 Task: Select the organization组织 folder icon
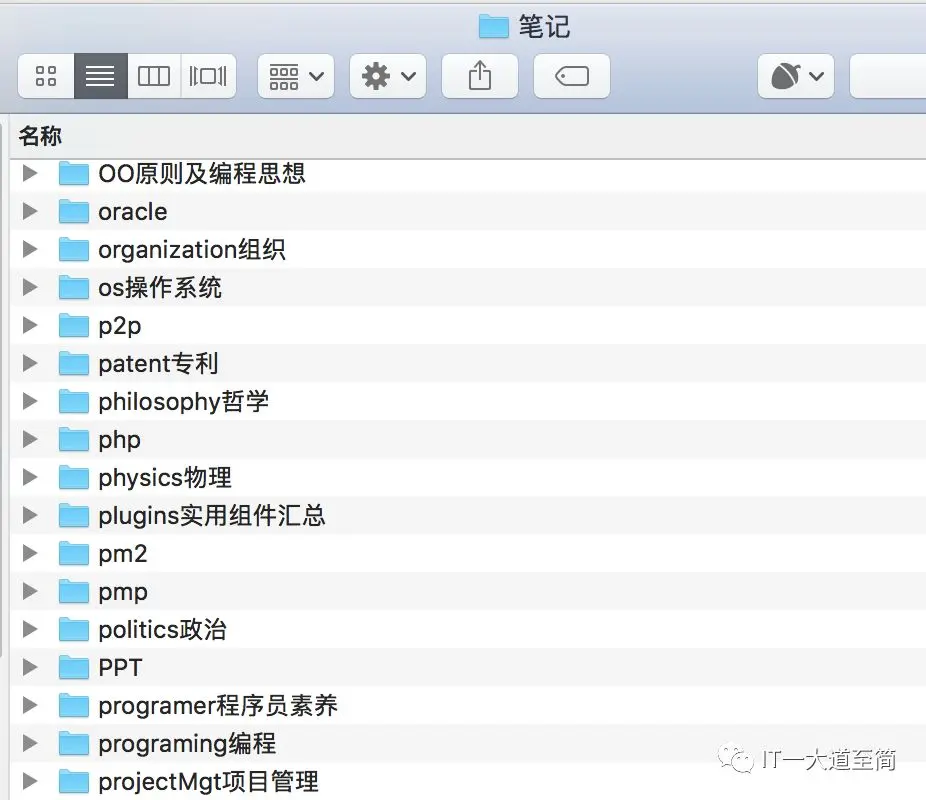74,249
